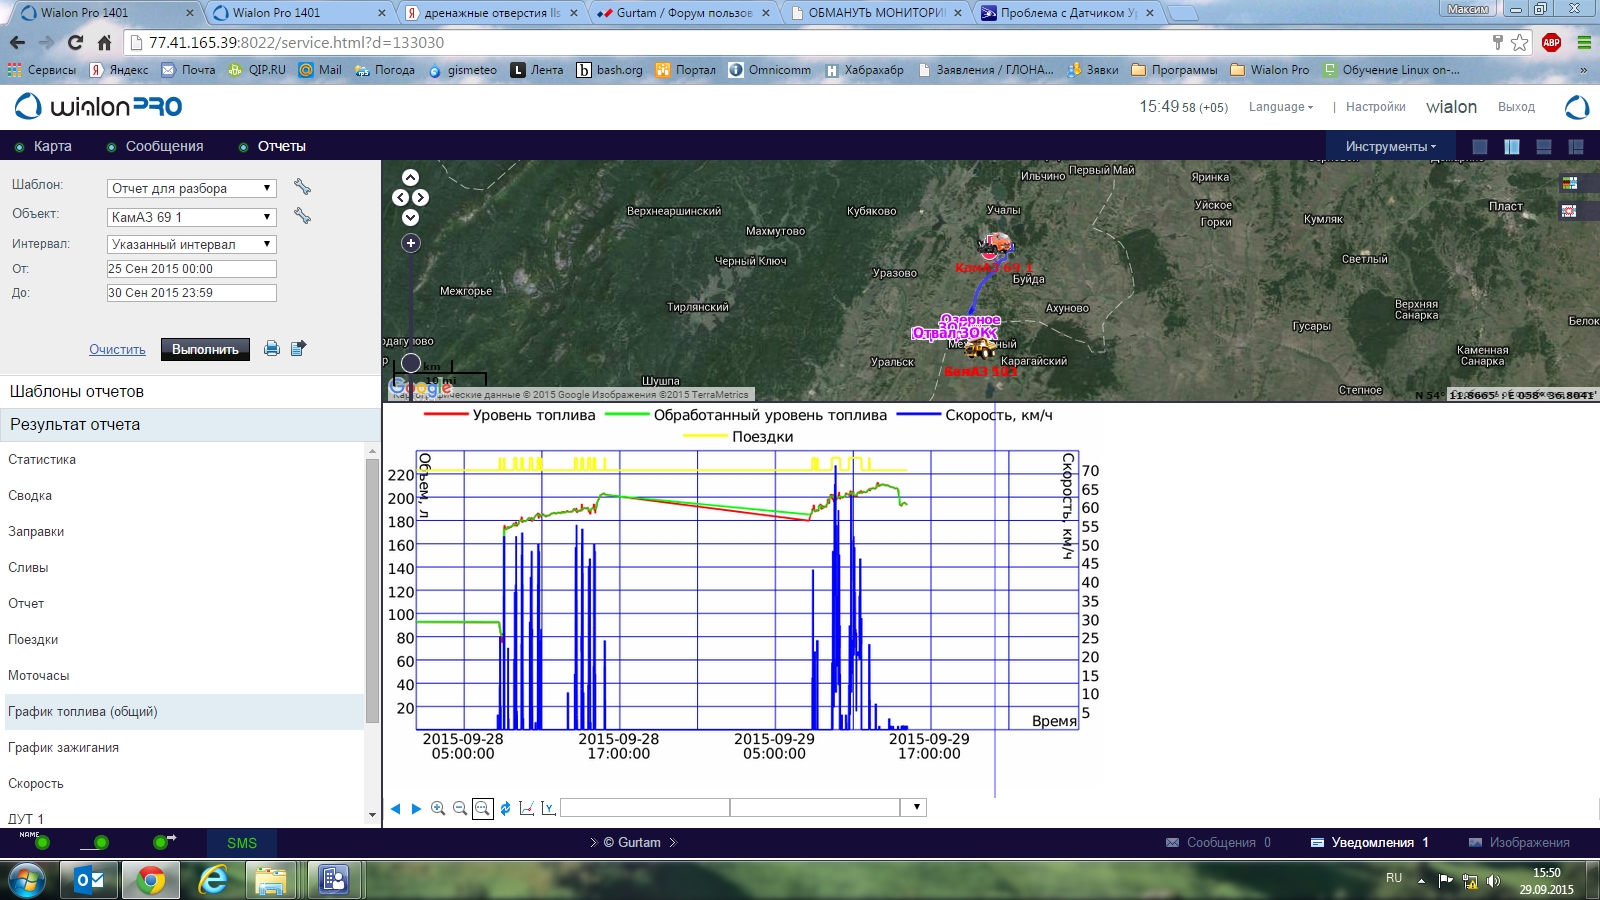Screen dimensions: 1600x900
Task: Click the Очистить link
Action: coord(117,350)
